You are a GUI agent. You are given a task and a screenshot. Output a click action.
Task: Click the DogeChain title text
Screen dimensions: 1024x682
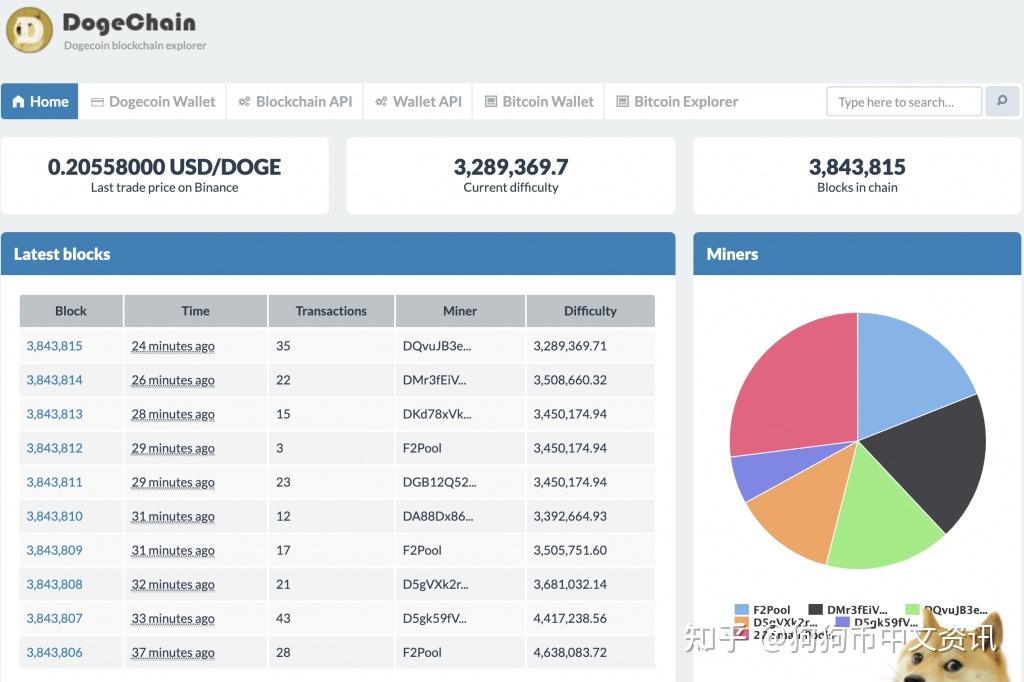[x=129, y=23]
